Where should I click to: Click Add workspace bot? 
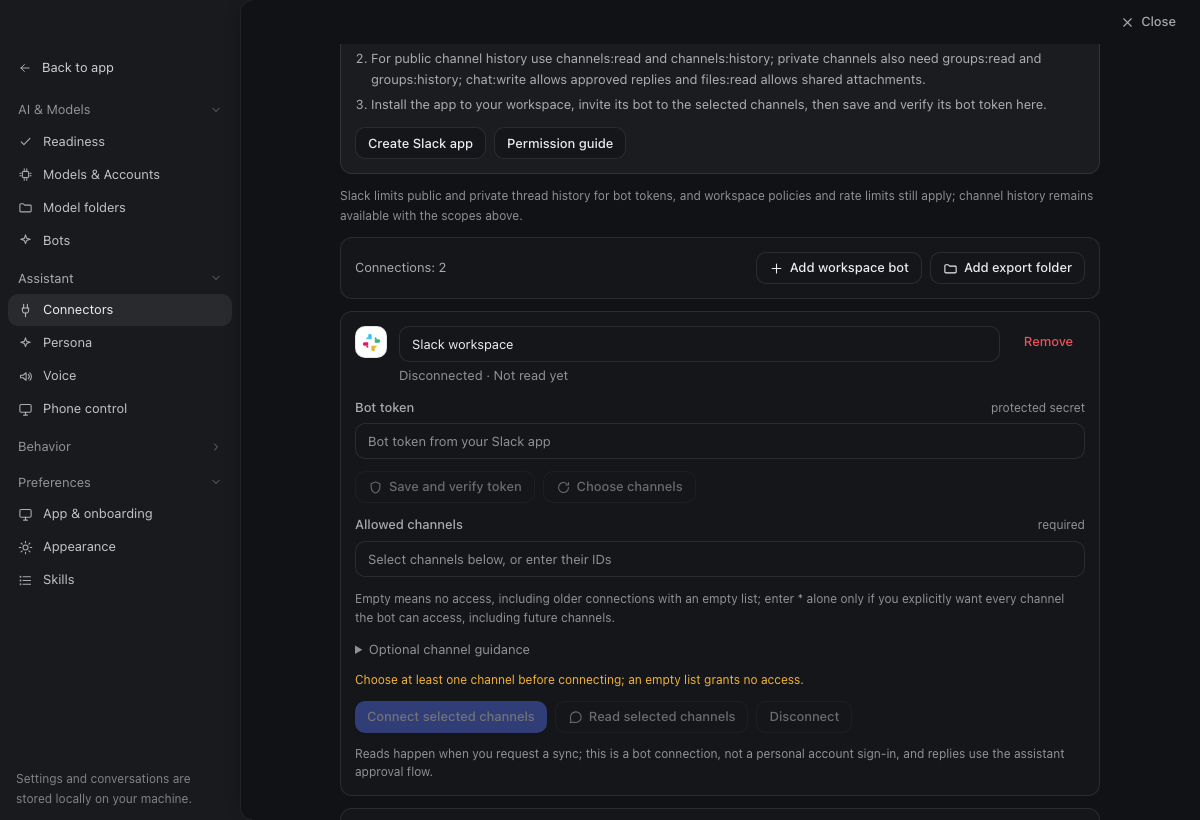click(x=839, y=268)
